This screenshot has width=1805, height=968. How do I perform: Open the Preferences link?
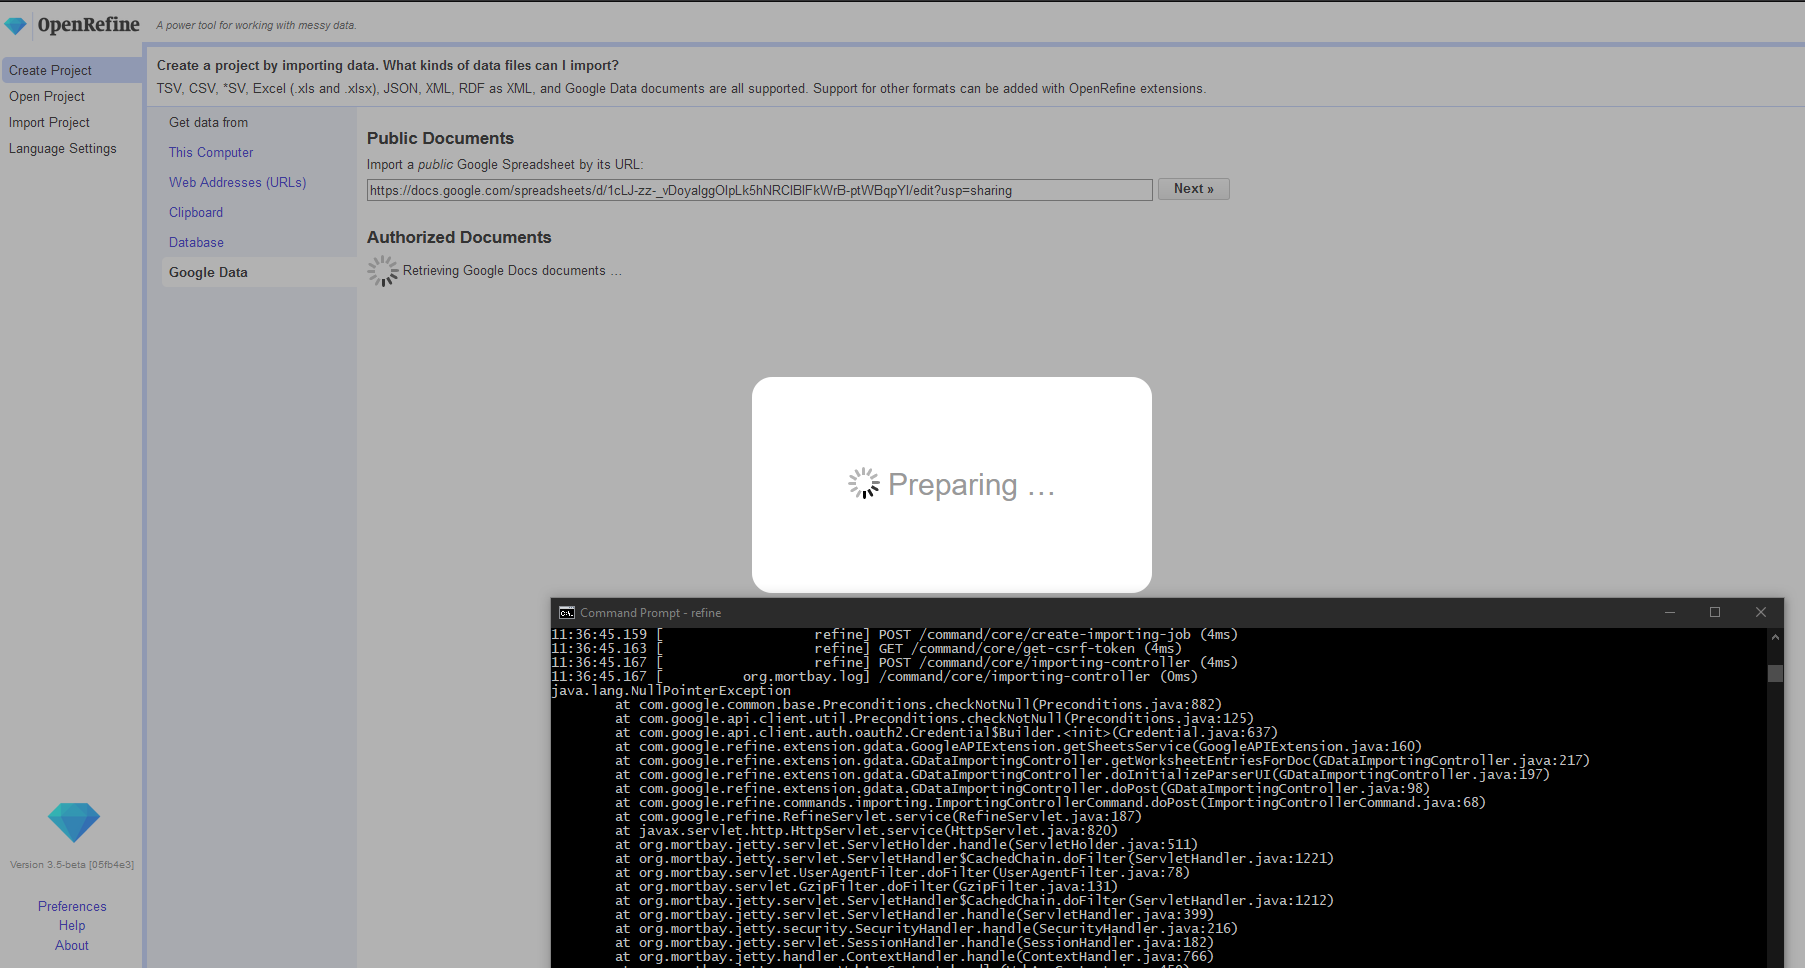click(72, 906)
